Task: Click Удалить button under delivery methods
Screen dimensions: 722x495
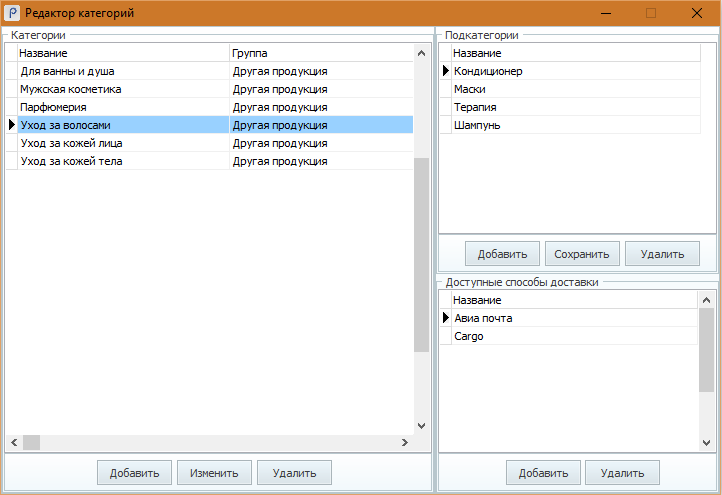Action: point(622,473)
